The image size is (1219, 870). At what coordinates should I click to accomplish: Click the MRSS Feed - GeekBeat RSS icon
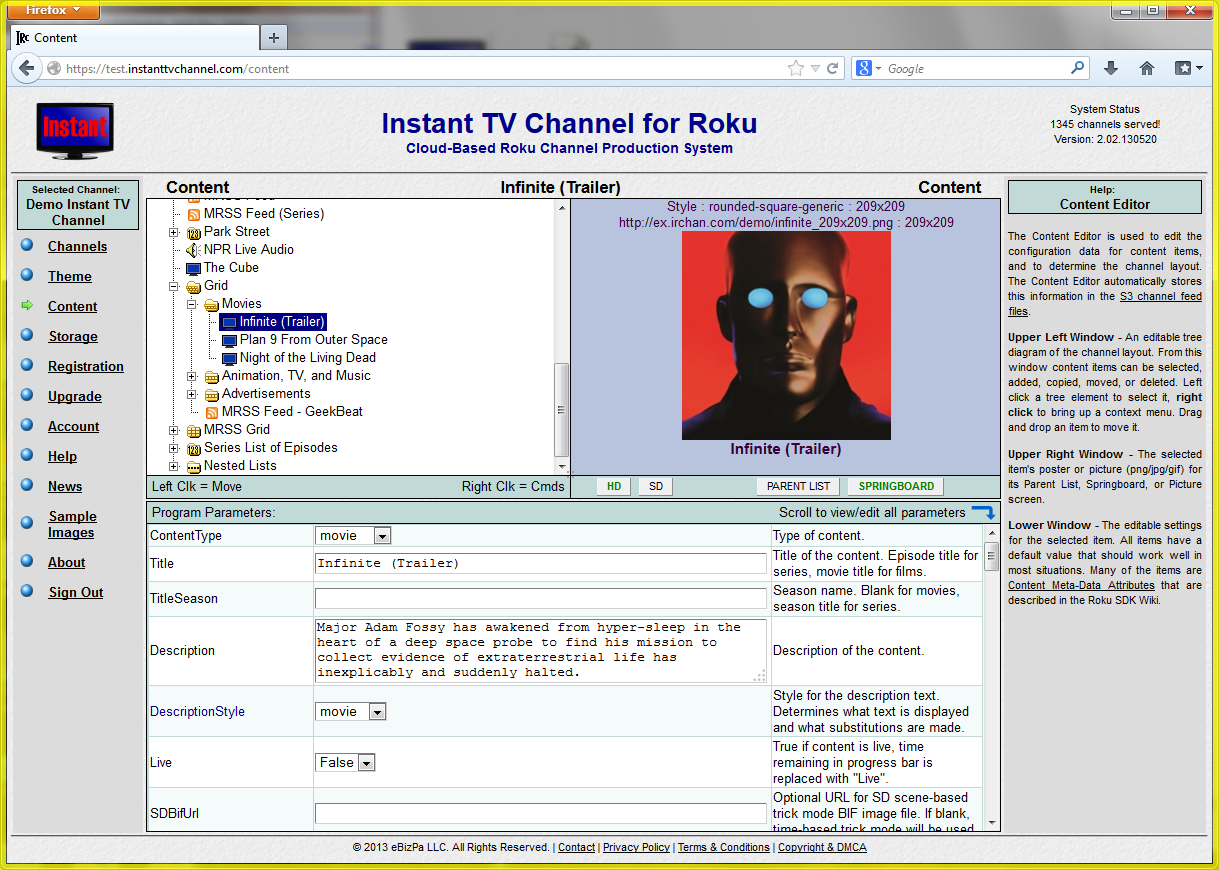click(x=212, y=412)
